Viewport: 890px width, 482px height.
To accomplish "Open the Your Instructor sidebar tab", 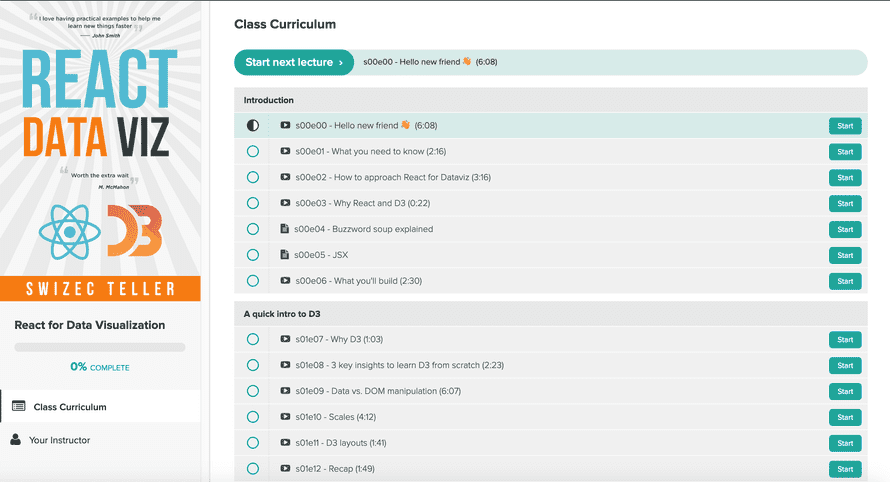I will (59, 440).
